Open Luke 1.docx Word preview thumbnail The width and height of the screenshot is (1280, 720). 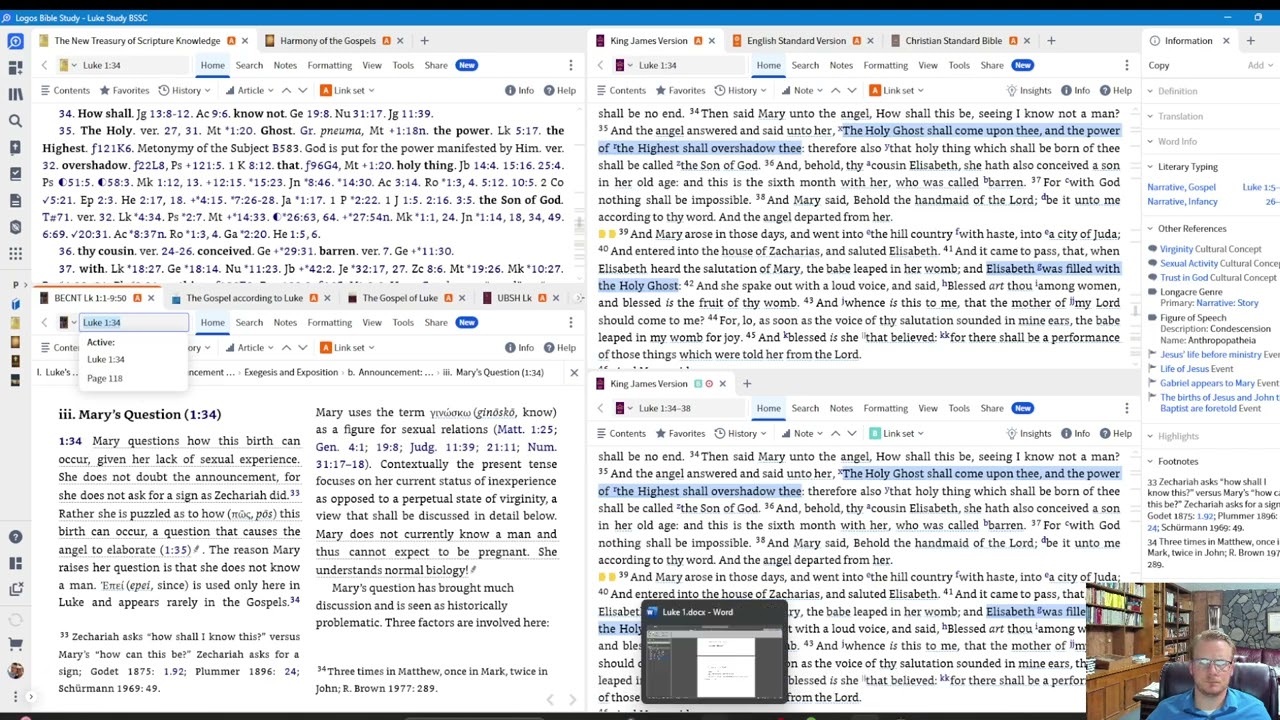click(x=713, y=655)
